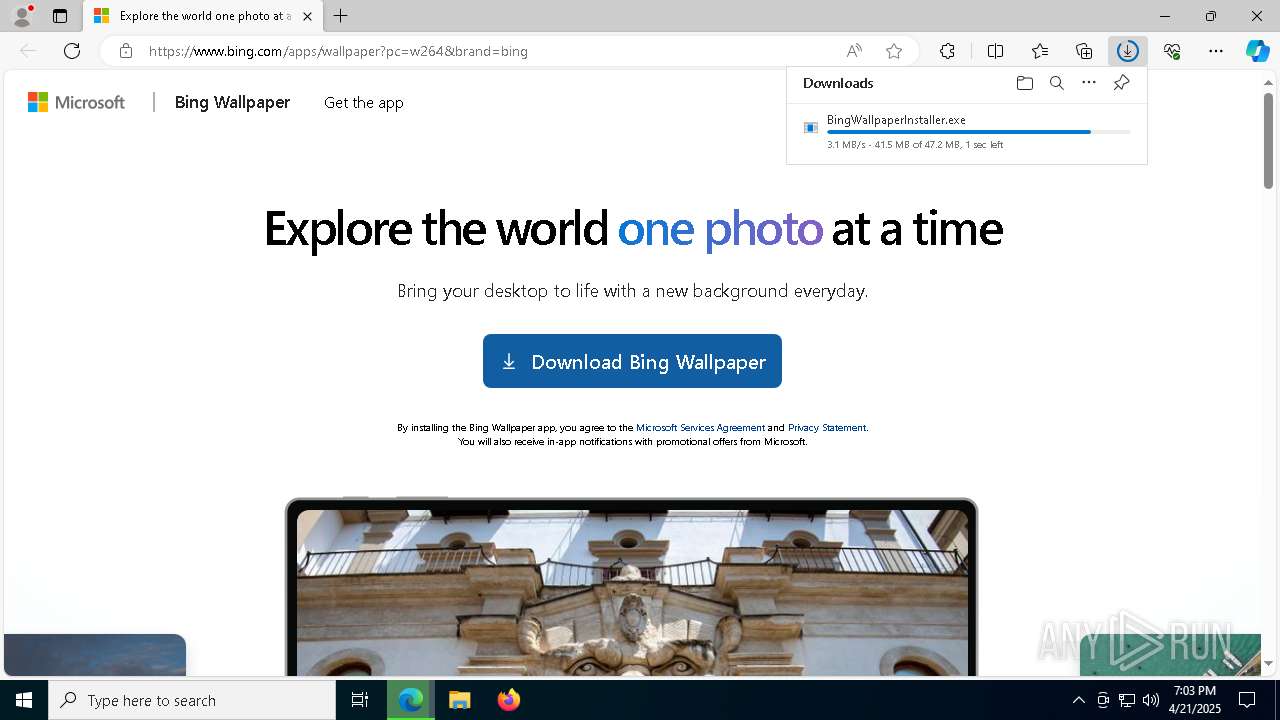Click the Edge taskbar icon
This screenshot has width=1280, height=720.
(x=411, y=700)
